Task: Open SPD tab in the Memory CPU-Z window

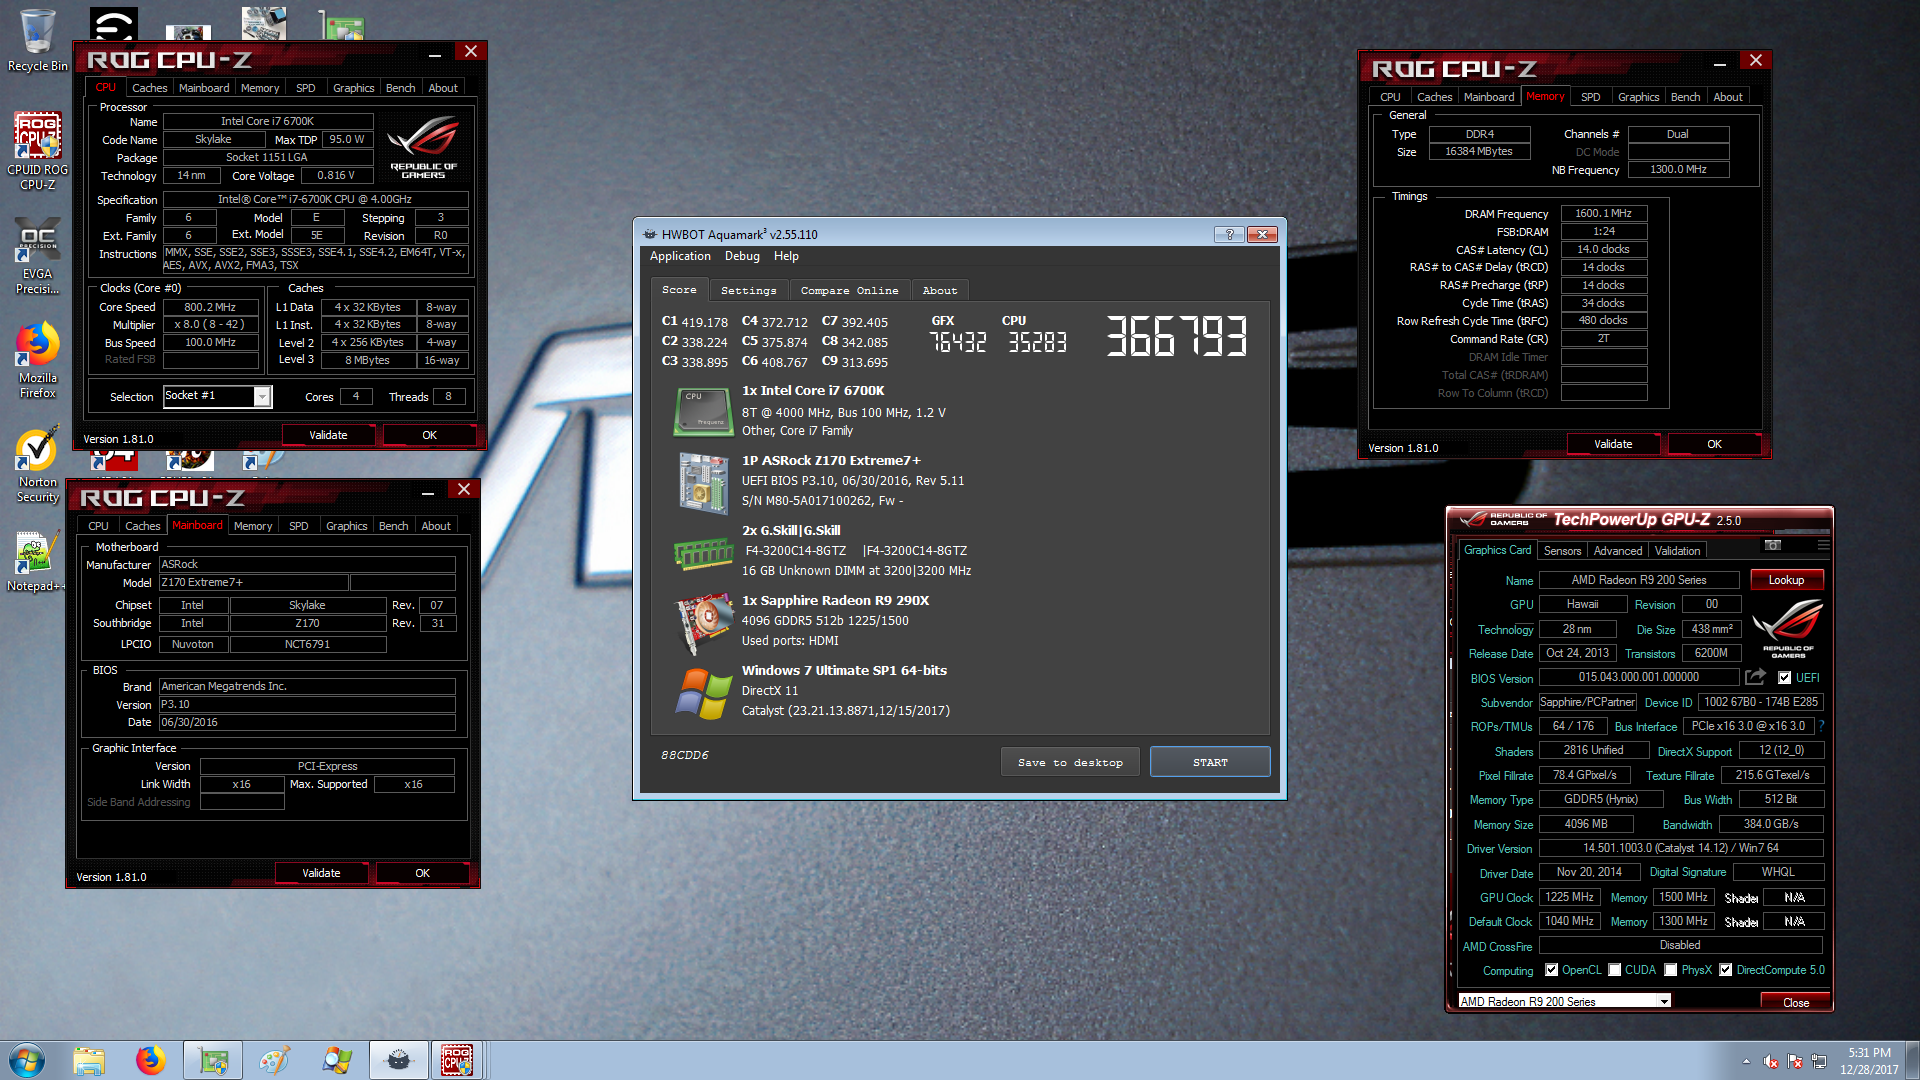Action: point(1590,97)
